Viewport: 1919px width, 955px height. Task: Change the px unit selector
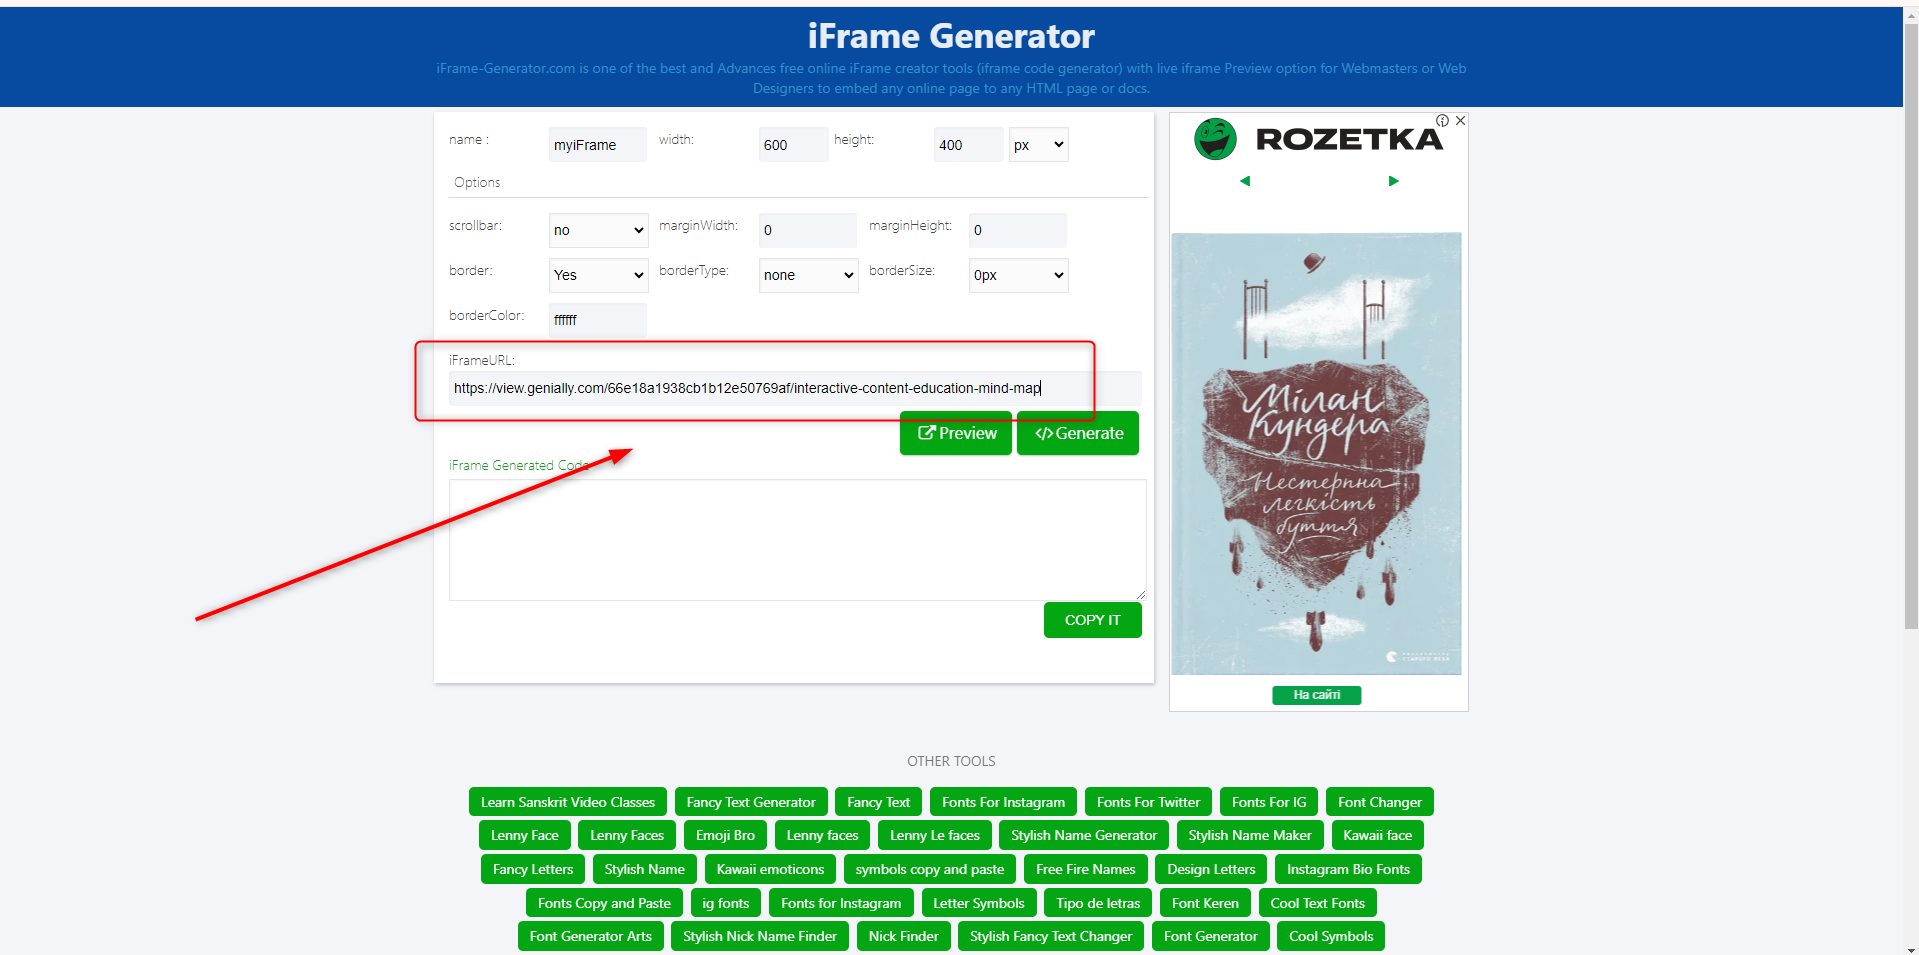pyautogui.click(x=1038, y=145)
